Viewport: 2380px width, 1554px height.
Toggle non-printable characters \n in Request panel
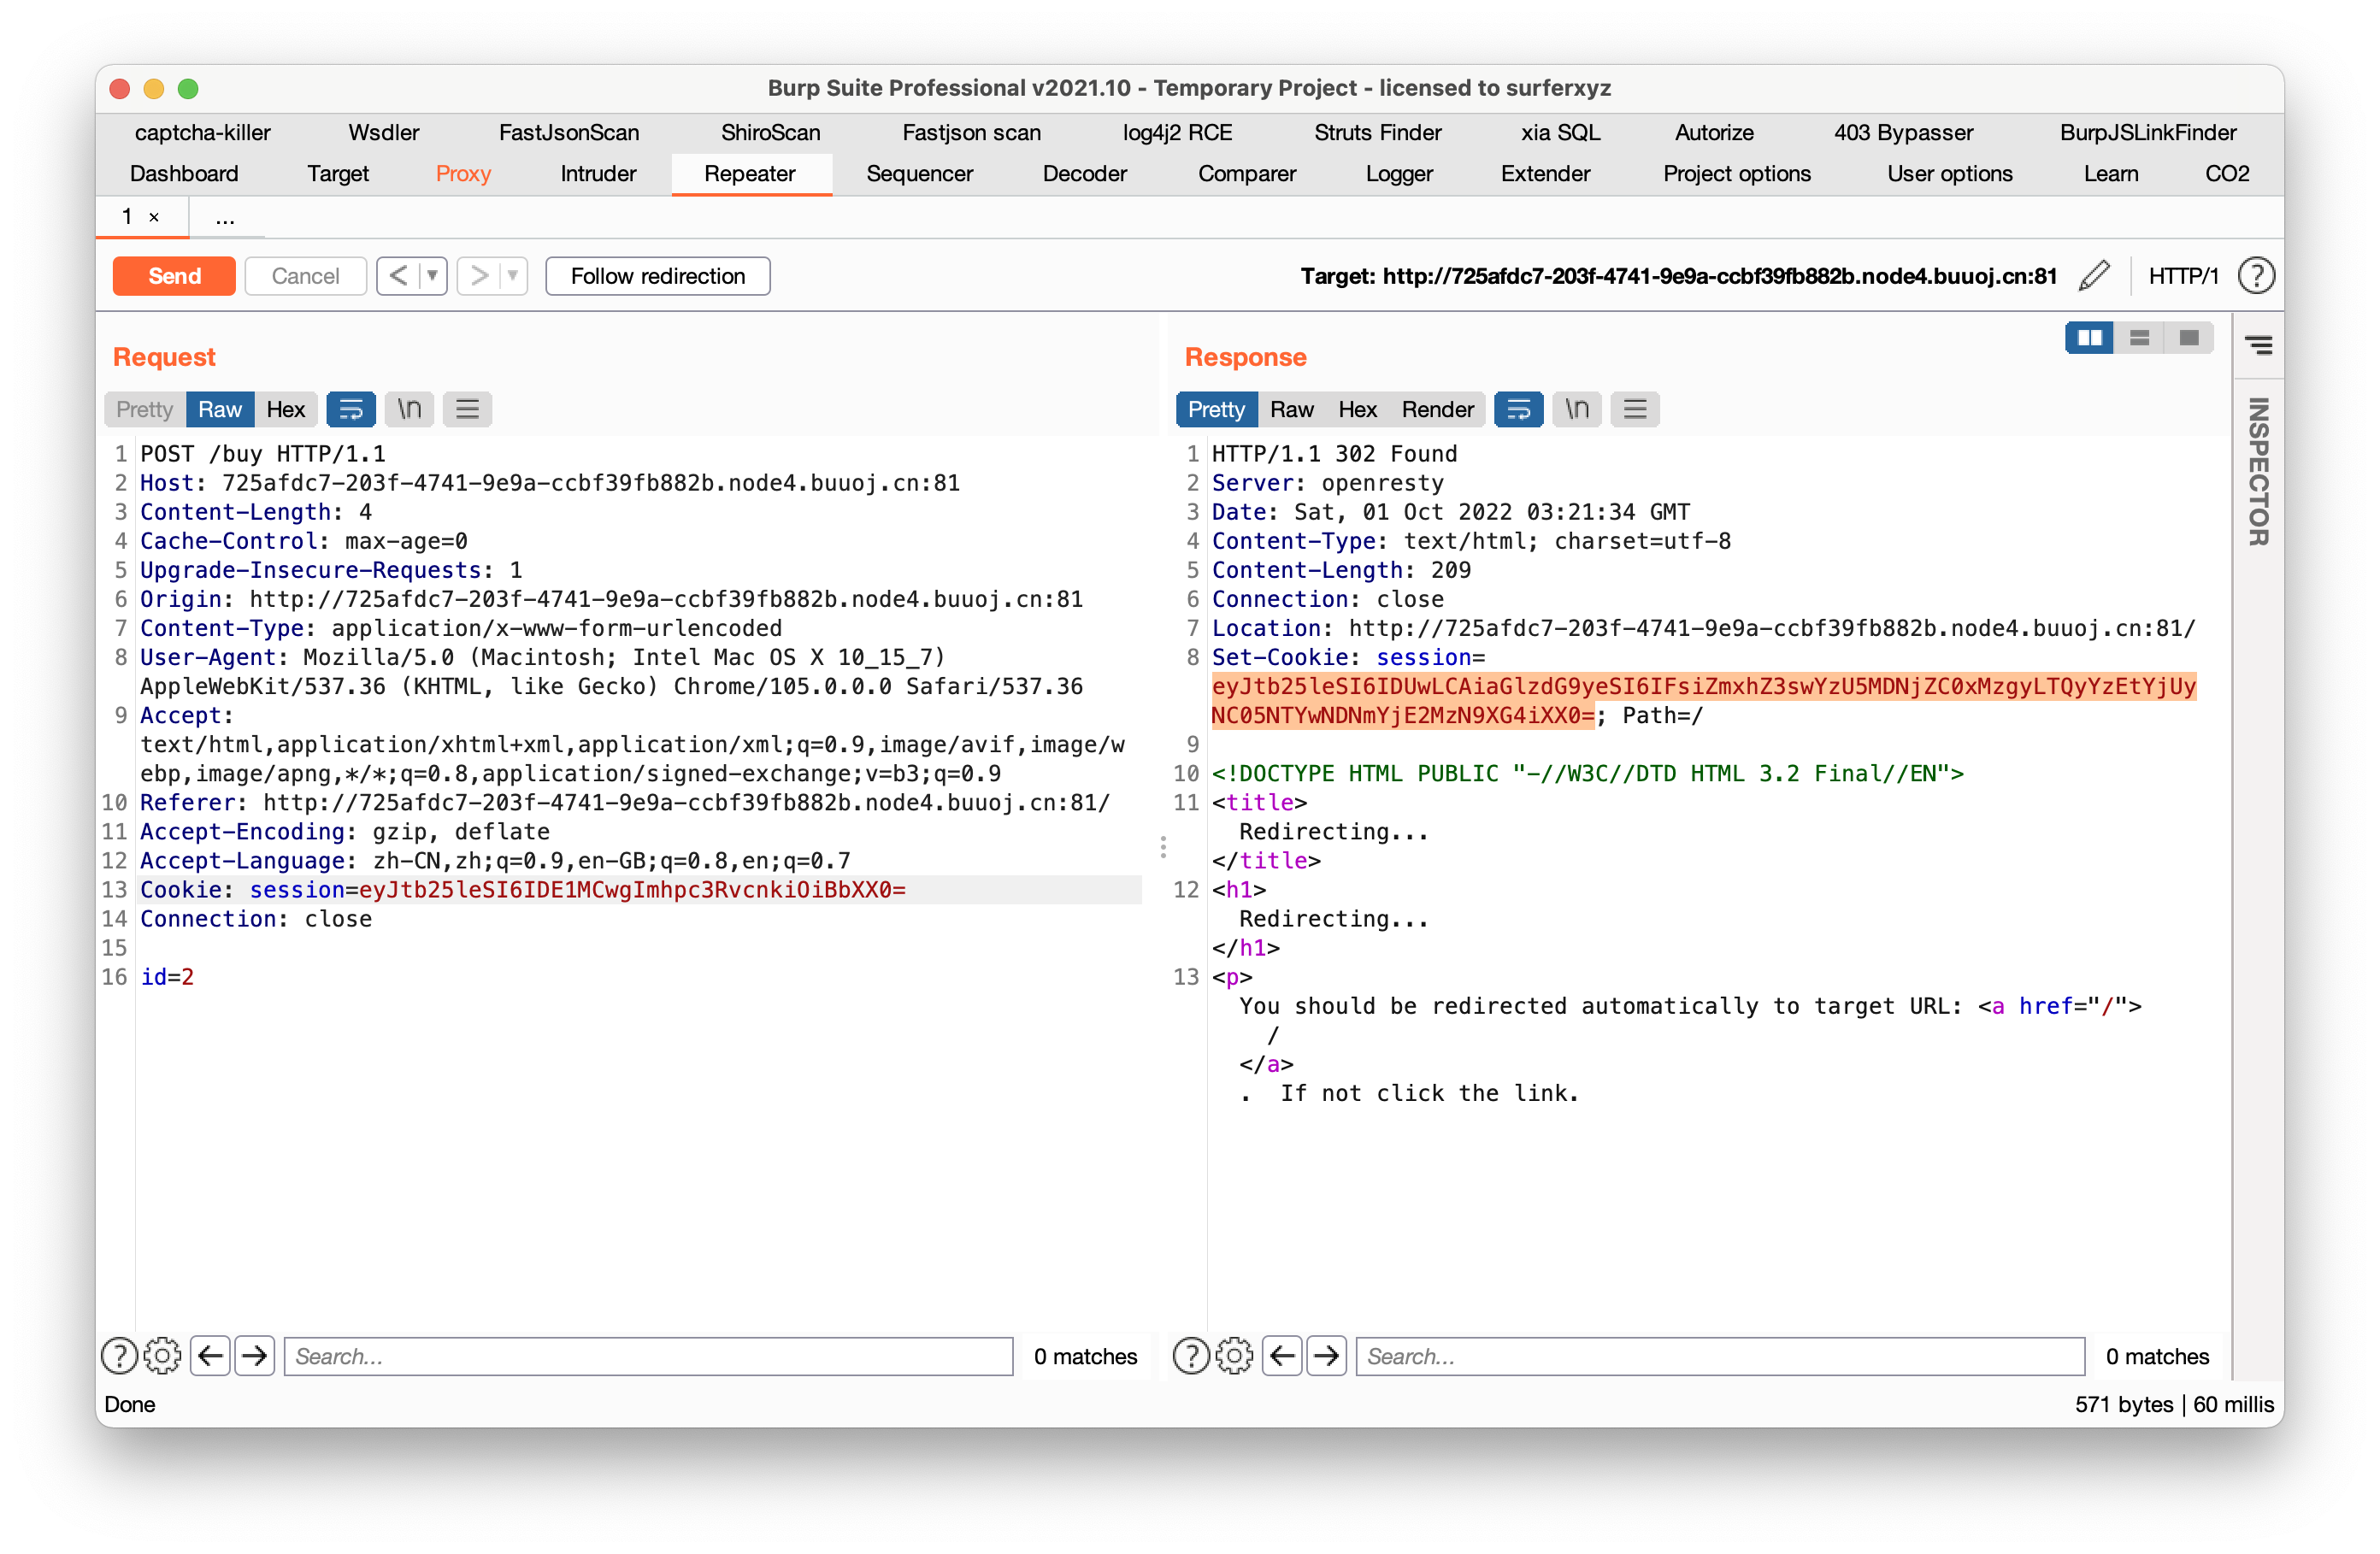(x=409, y=409)
